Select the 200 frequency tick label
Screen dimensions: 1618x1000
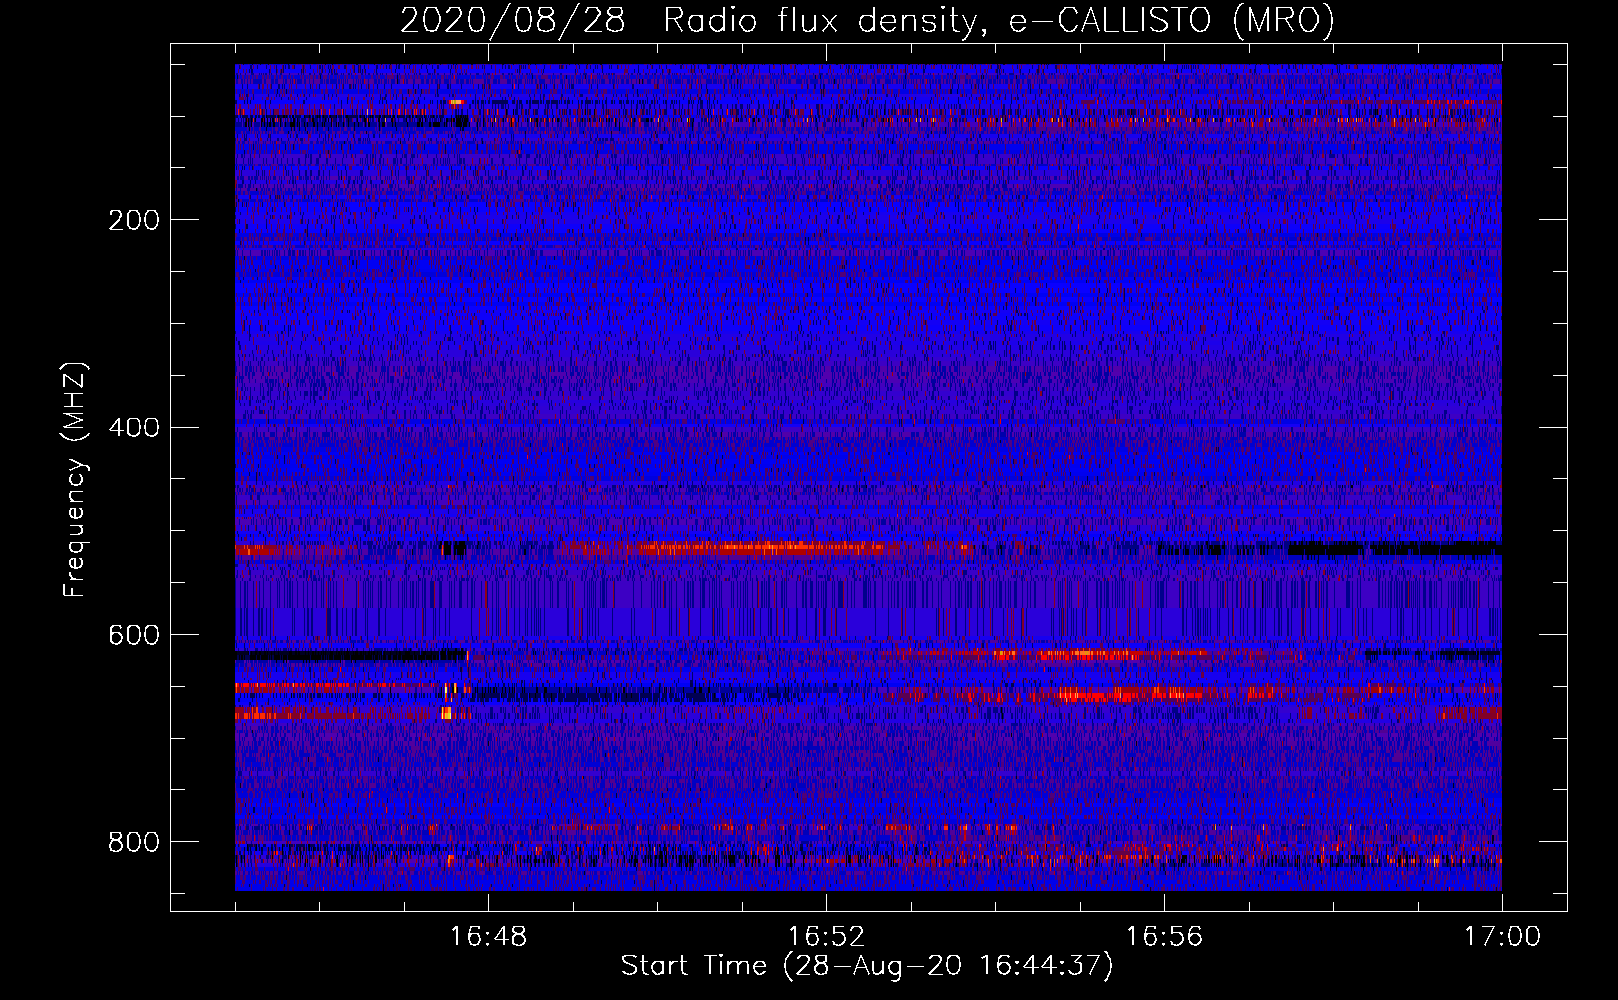point(134,220)
